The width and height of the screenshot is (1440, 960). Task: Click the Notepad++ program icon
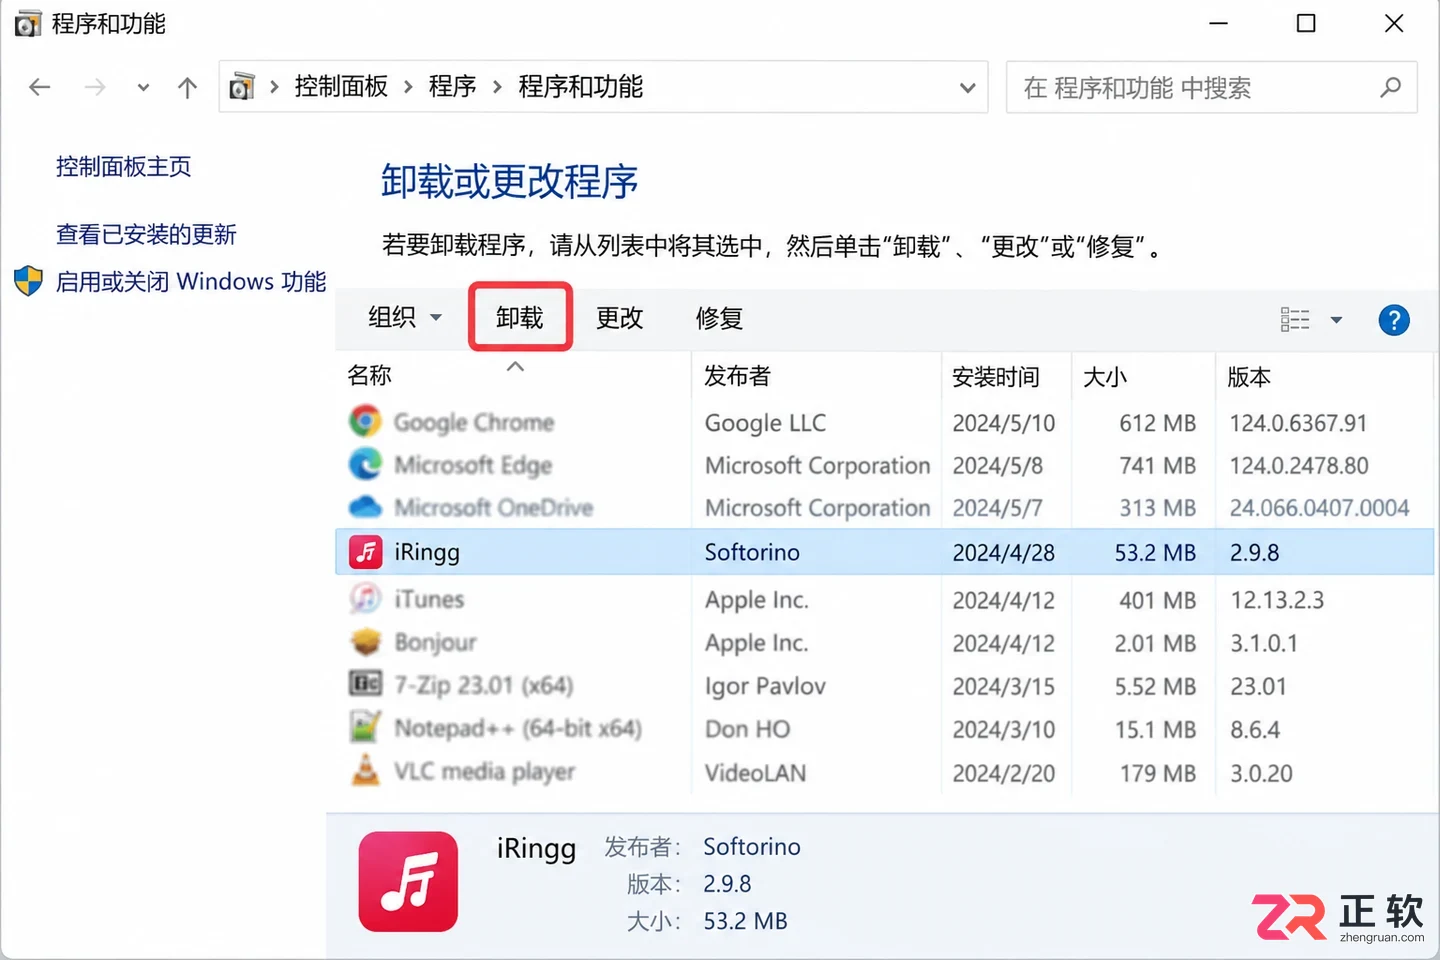point(365,727)
